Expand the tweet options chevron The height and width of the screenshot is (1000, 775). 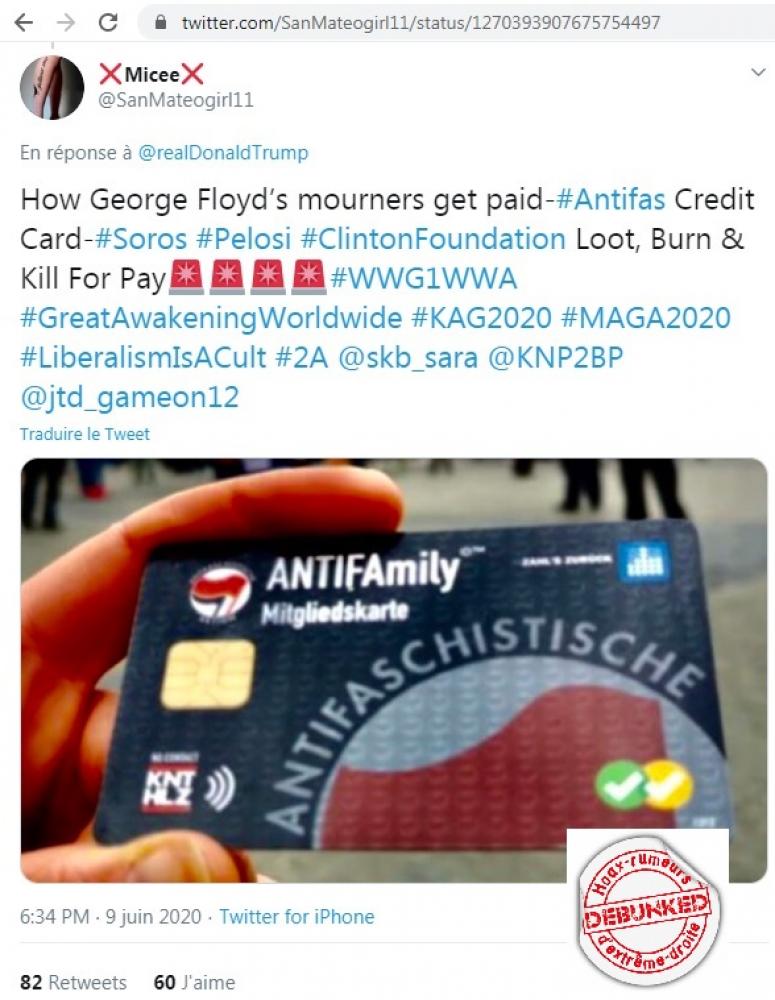click(x=758, y=72)
